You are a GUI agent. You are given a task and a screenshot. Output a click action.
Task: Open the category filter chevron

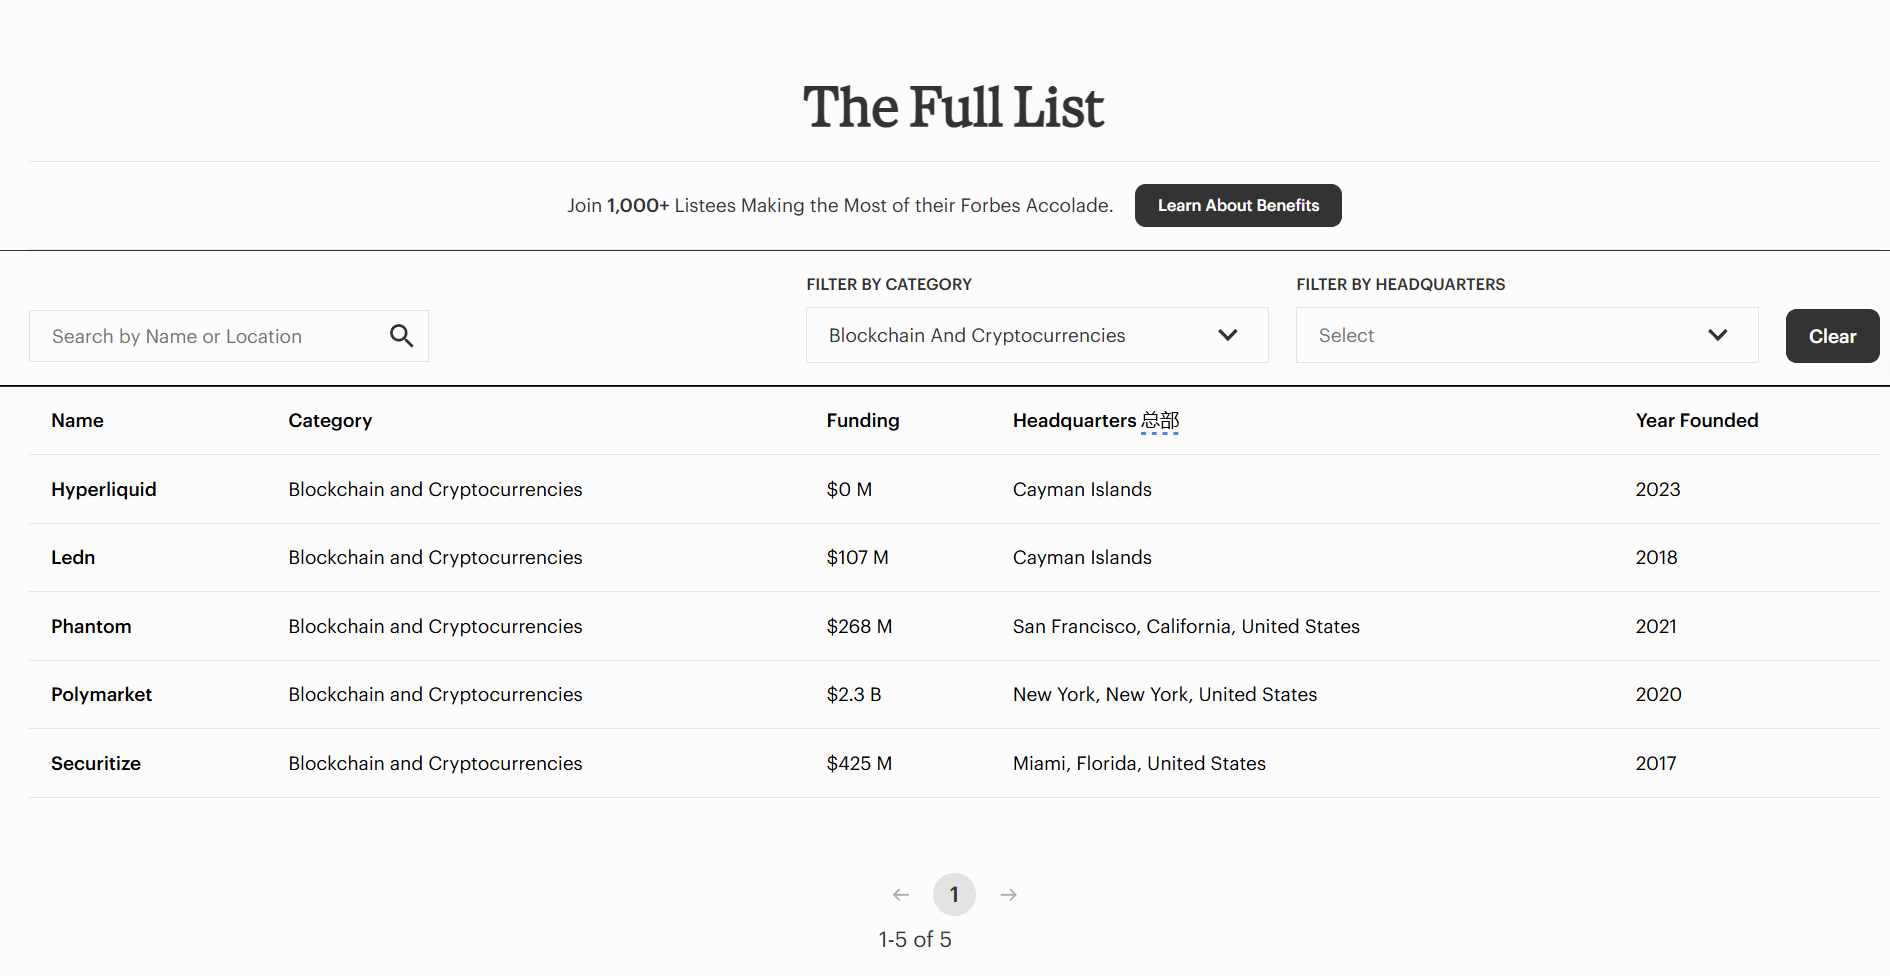tap(1228, 335)
